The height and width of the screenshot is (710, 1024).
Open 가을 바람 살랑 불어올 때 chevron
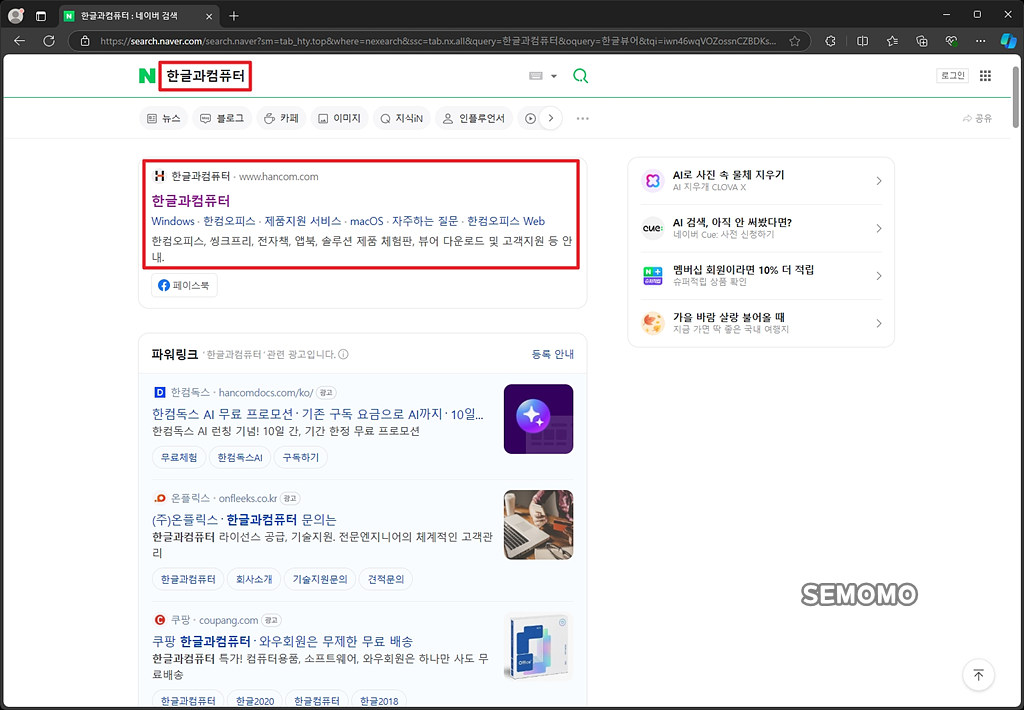coord(878,323)
